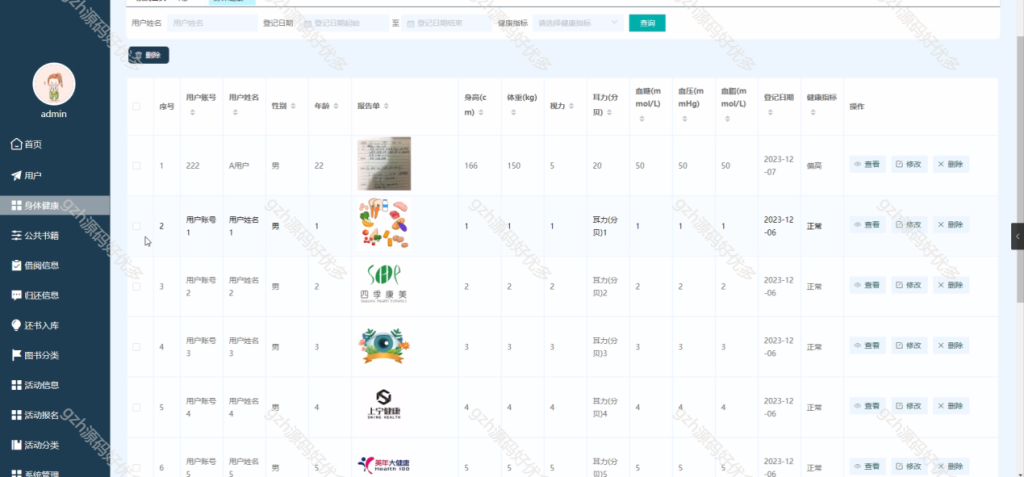Tick the checkbox for row 2 (用户姓名1)
Image resolution: width=1024 pixels, height=477 pixels.
point(136,226)
